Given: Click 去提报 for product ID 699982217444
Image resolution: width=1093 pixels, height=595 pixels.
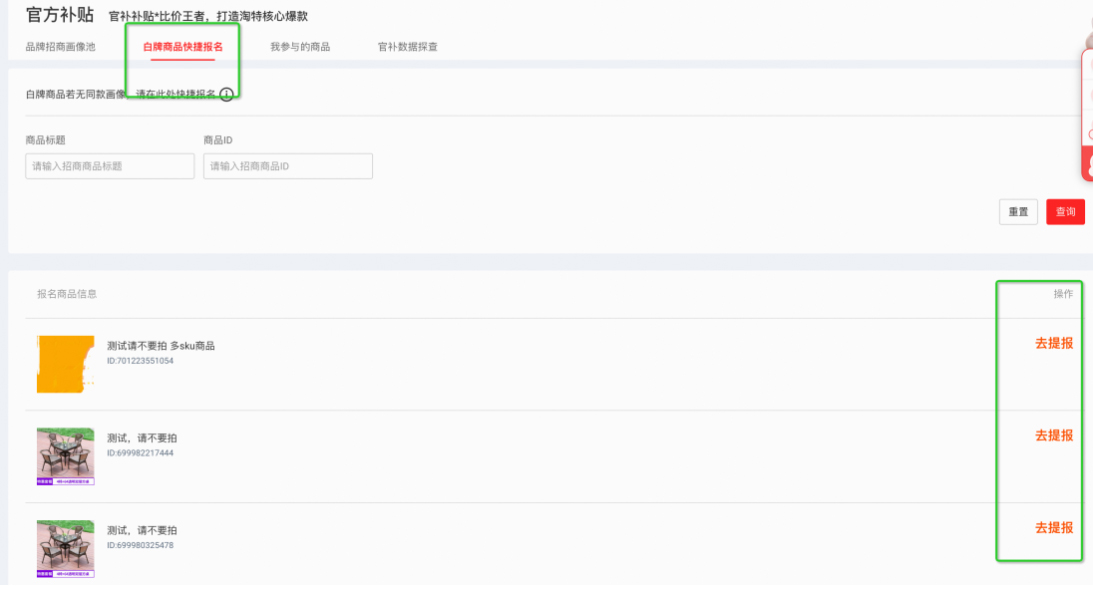Looking at the screenshot, I should (x=1054, y=436).
